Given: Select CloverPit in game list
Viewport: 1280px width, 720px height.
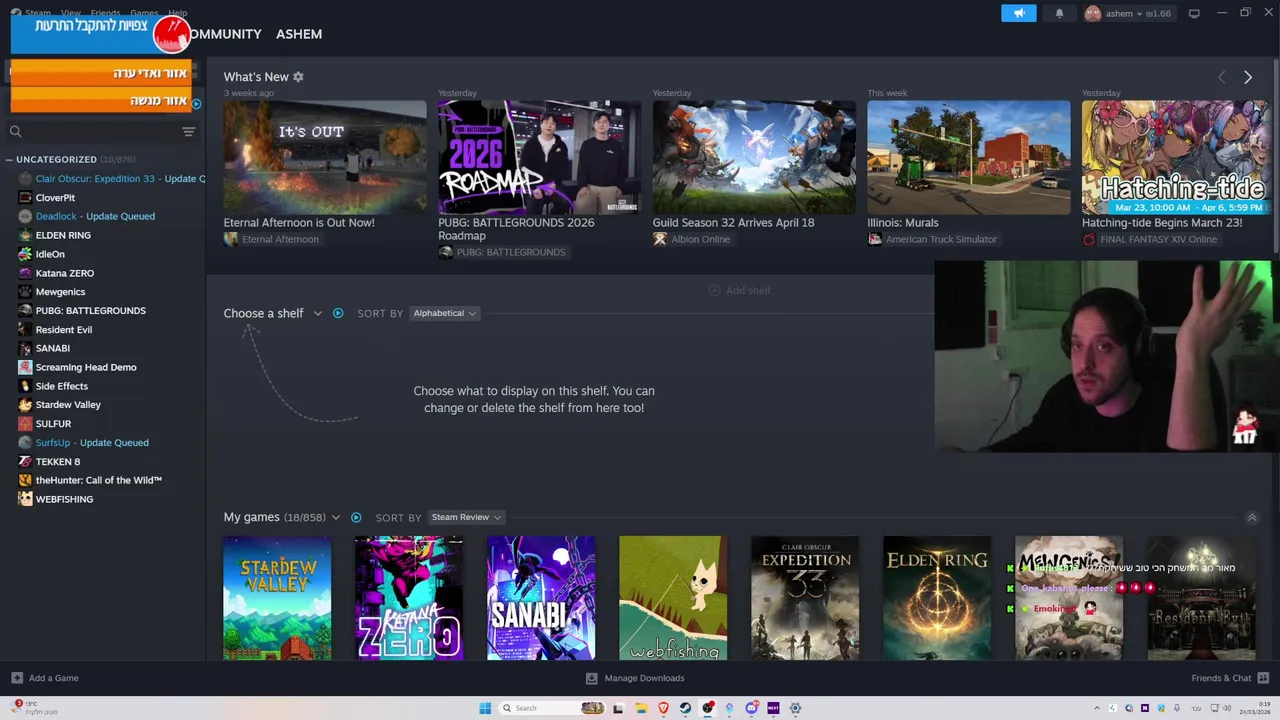Looking at the screenshot, I should tap(55, 197).
